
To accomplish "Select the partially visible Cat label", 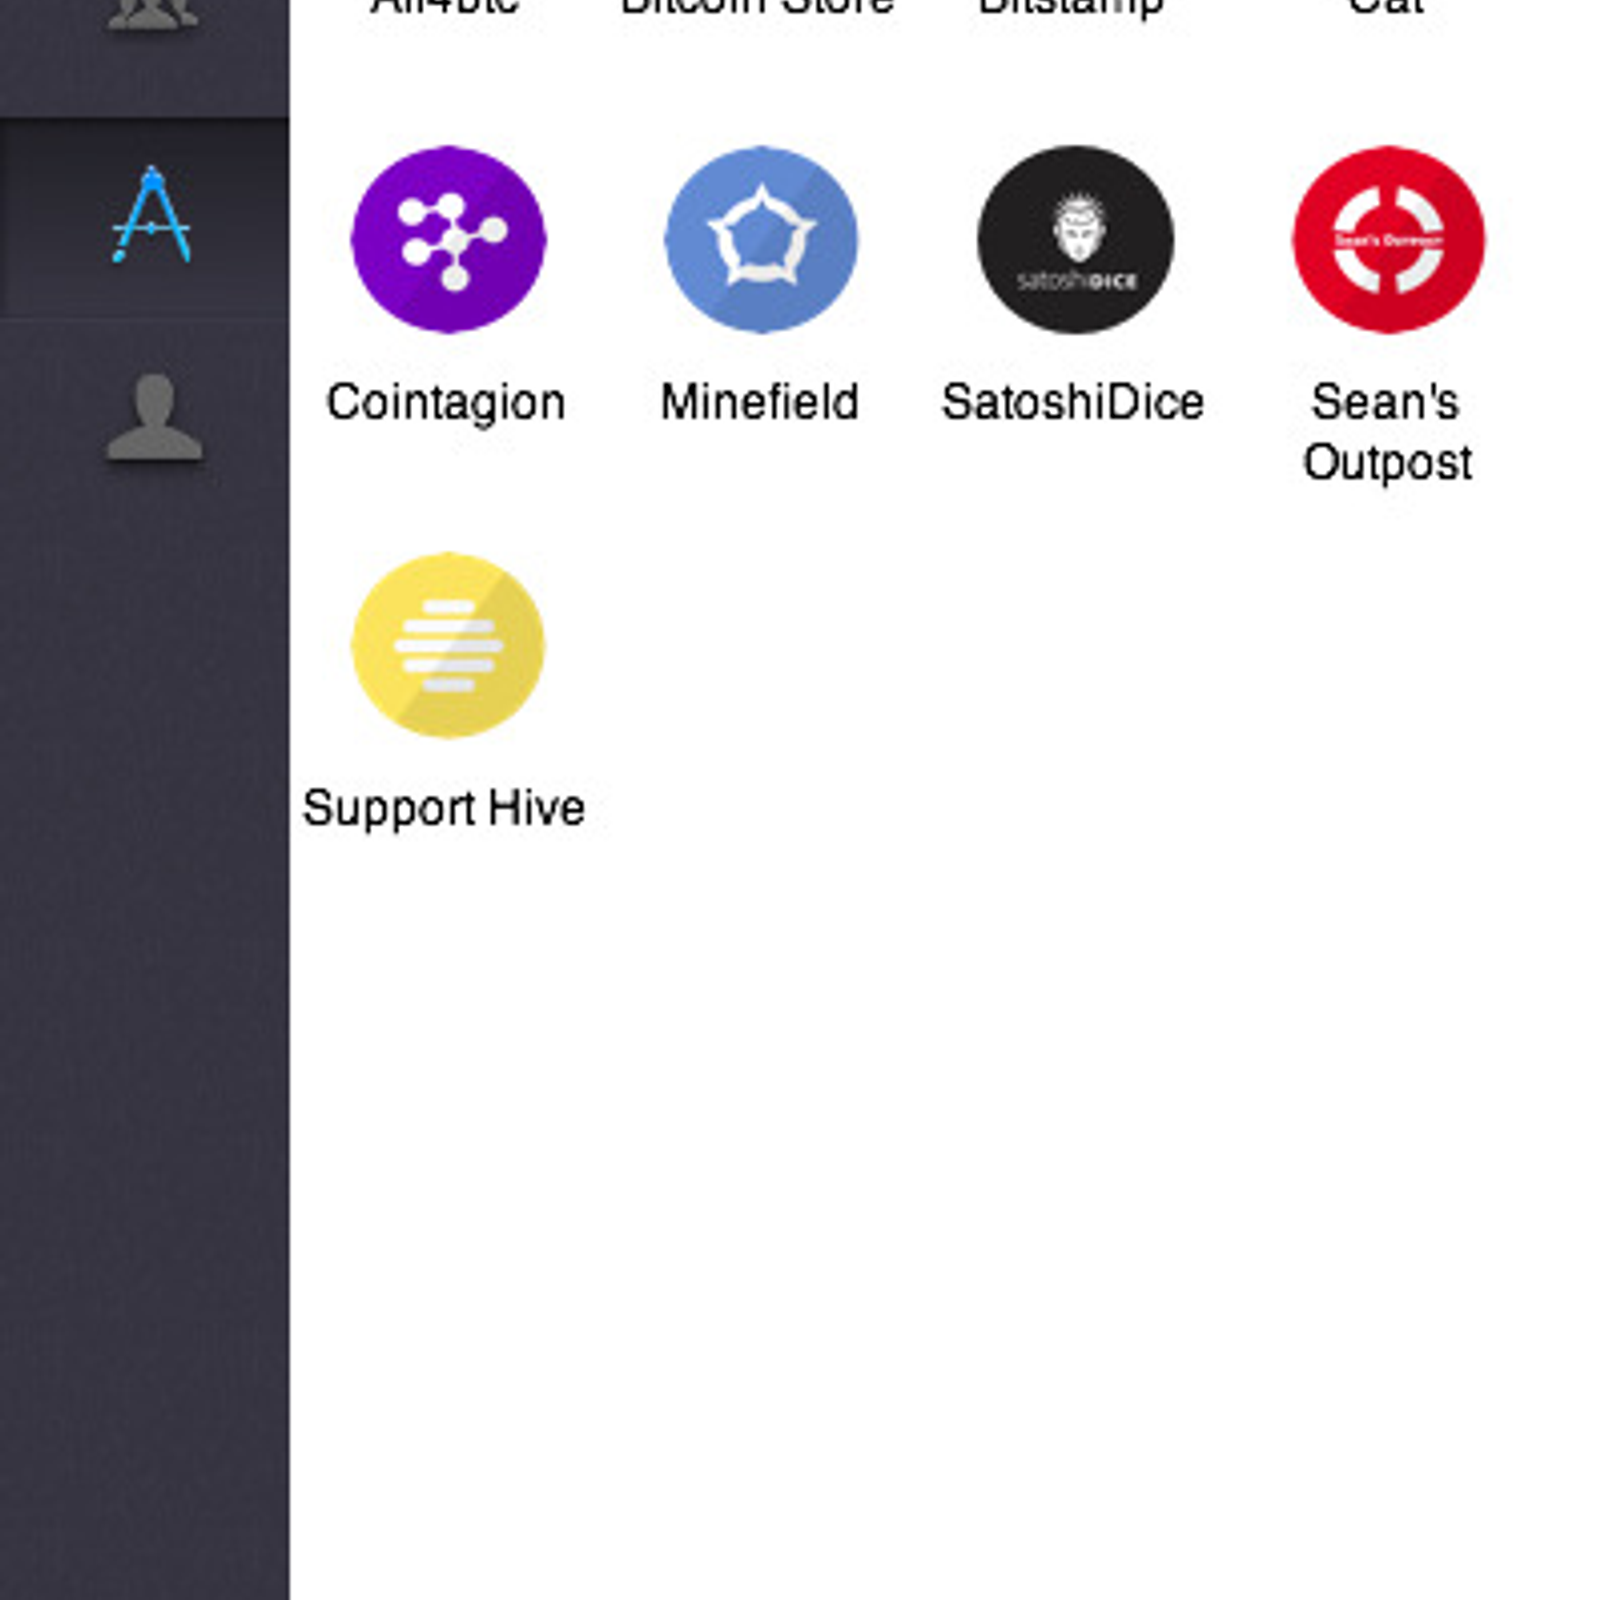I will click(1386, 6).
